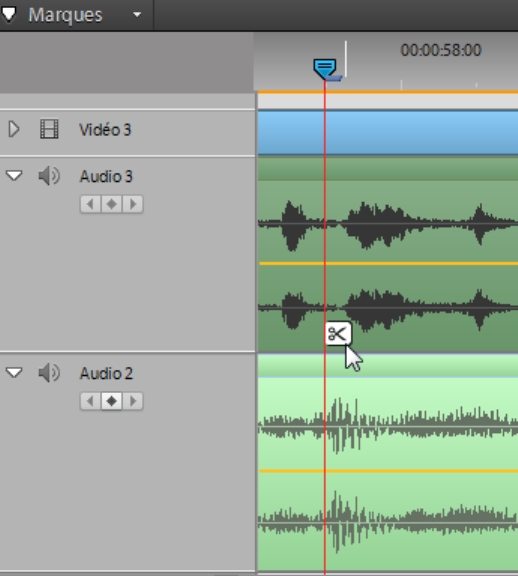Click the scissors split clip icon
Viewport: 518px width, 576px height.
coord(338,334)
